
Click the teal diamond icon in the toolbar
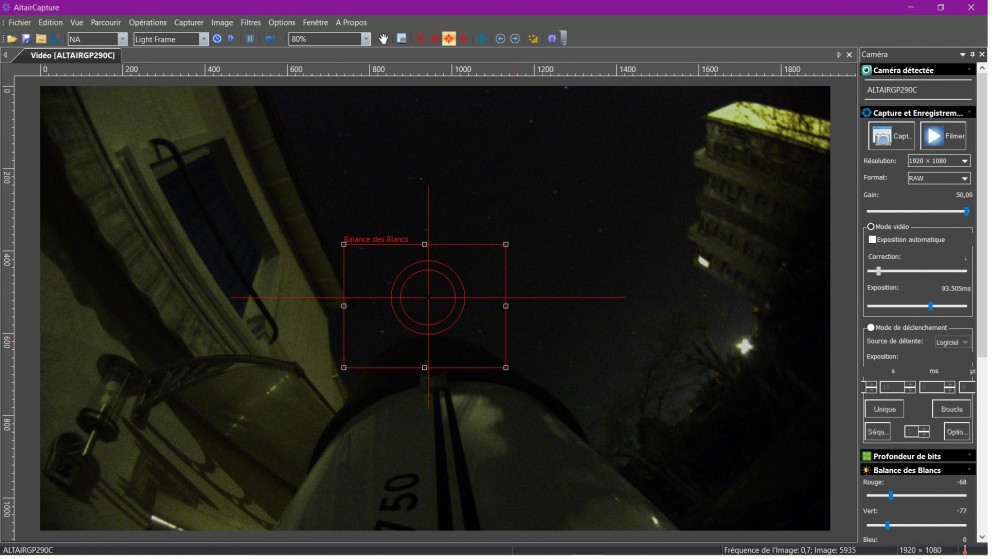coord(482,39)
